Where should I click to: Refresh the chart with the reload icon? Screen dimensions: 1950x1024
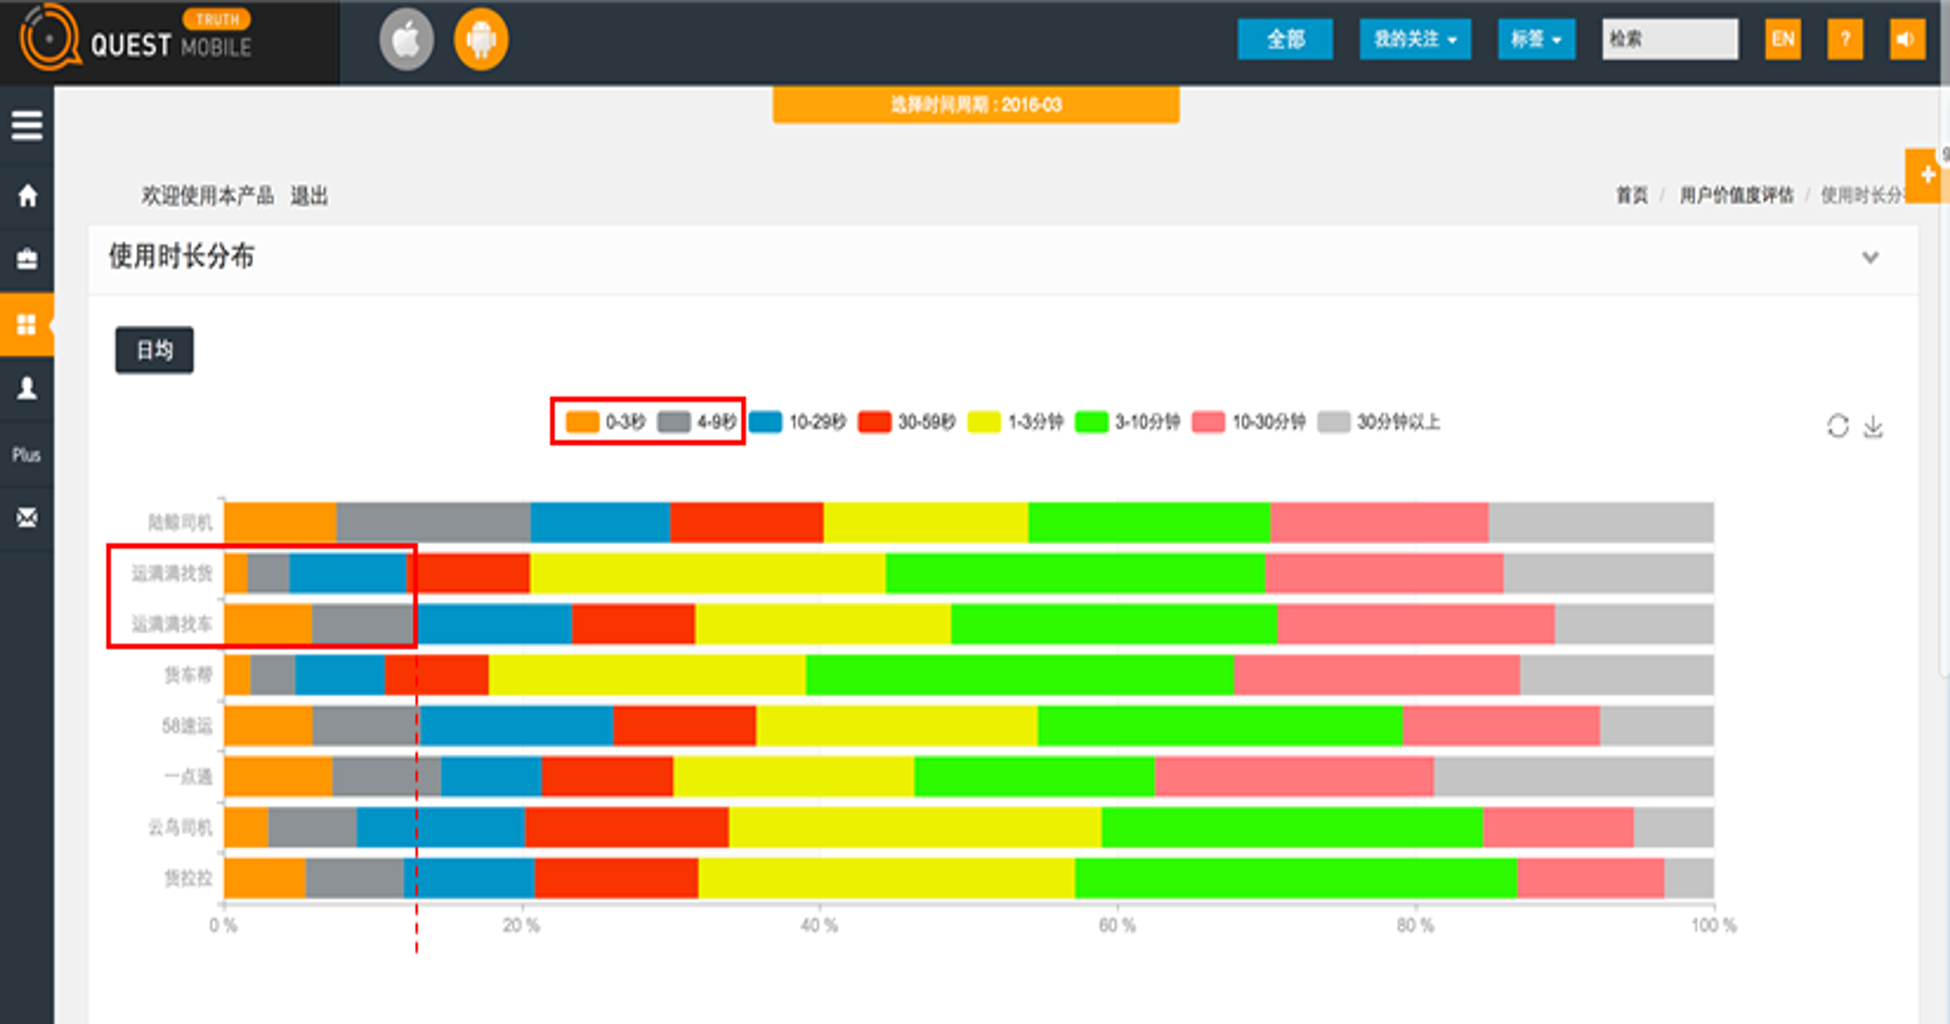click(x=1837, y=426)
